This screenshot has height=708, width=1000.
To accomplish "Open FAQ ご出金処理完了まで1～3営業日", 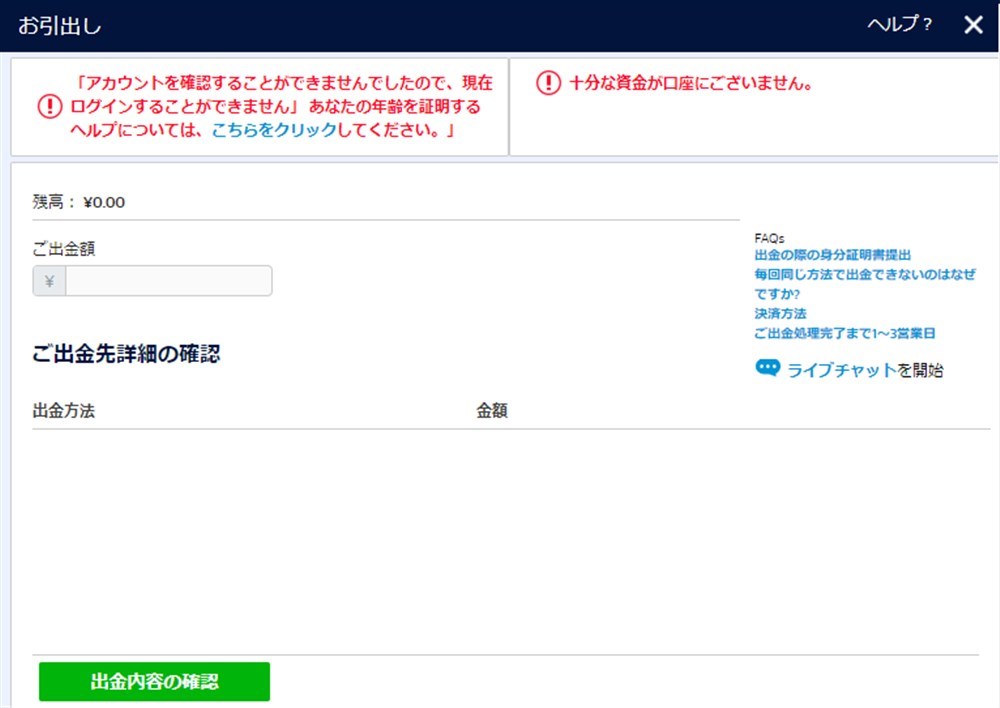I will pos(844,333).
